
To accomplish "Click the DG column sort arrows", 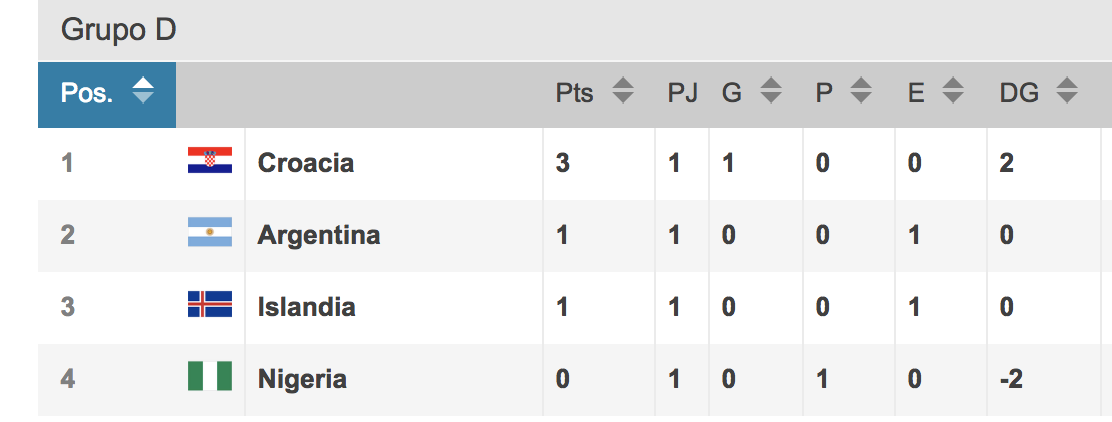I will 1067,90.
